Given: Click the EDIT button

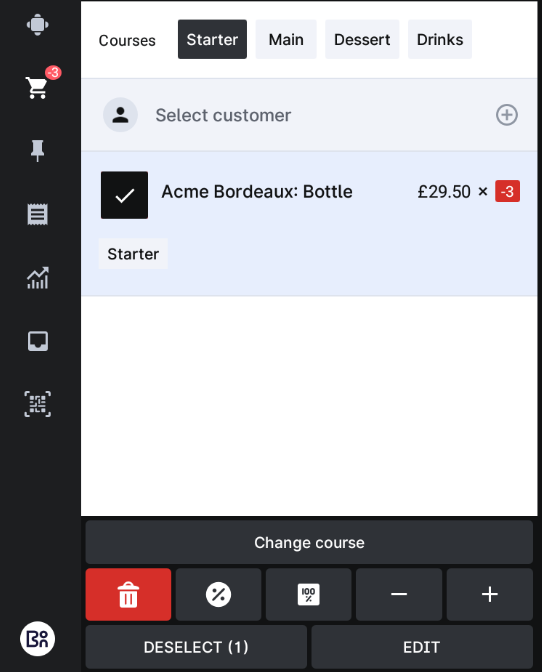Looking at the screenshot, I should point(422,647).
